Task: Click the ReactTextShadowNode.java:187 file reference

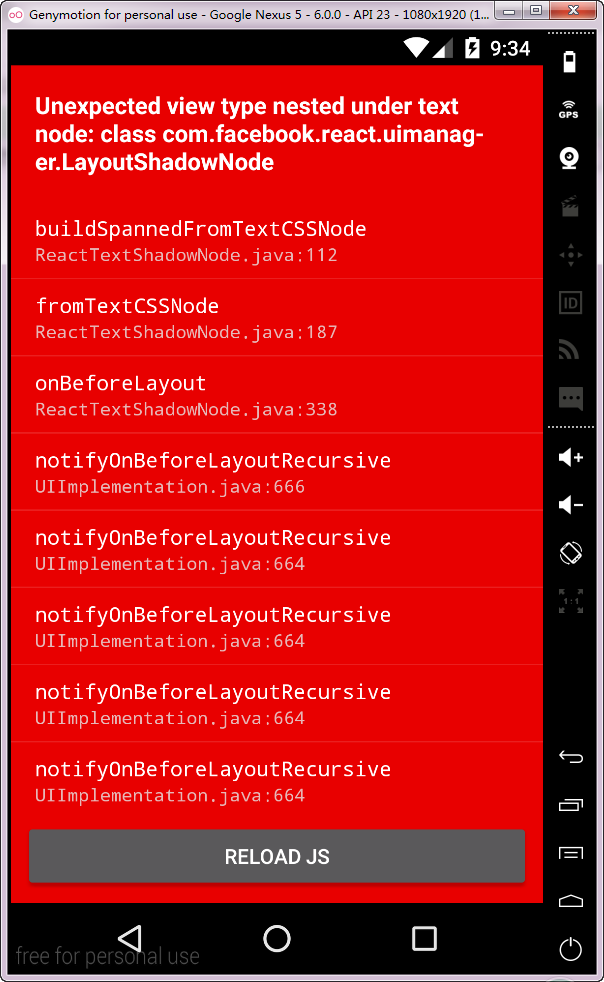Action: pos(186,333)
